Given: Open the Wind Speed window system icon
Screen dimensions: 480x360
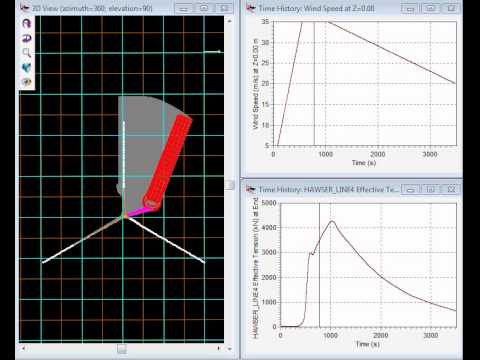Looking at the screenshot, I should coord(251,8).
